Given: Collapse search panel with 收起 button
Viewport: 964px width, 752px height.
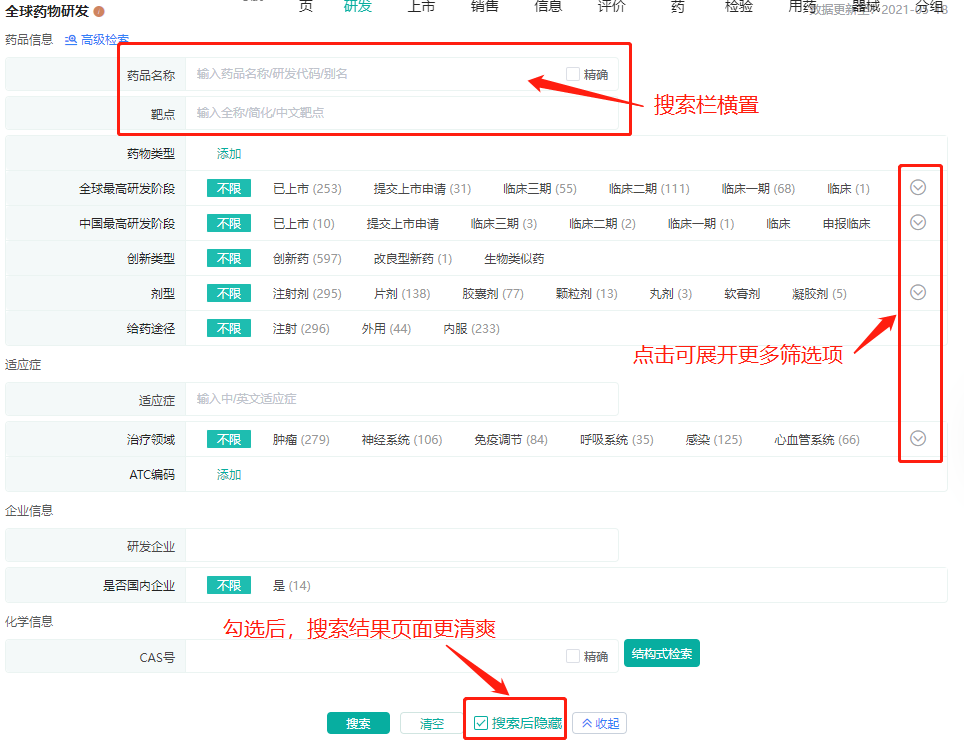Looking at the screenshot, I should (600, 723).
